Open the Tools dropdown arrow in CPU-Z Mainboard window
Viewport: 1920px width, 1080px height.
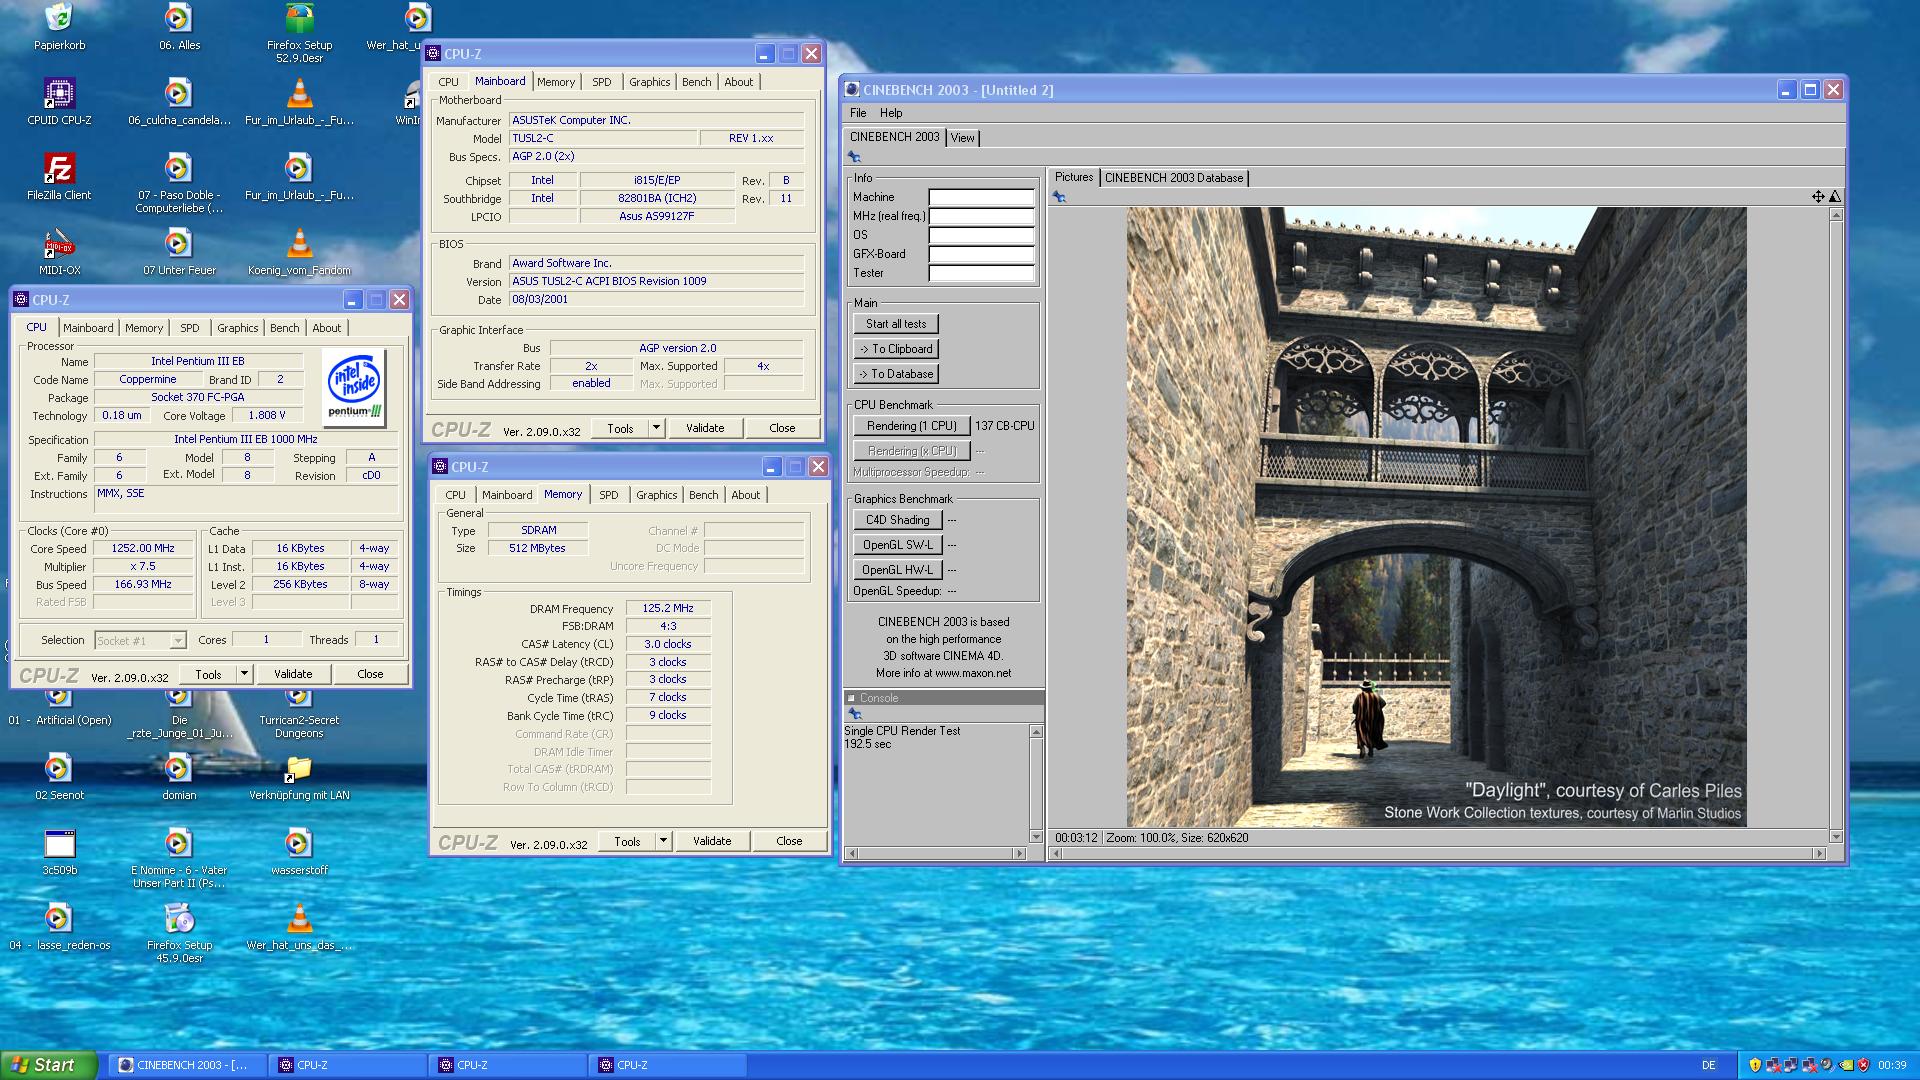coord(656,428)
